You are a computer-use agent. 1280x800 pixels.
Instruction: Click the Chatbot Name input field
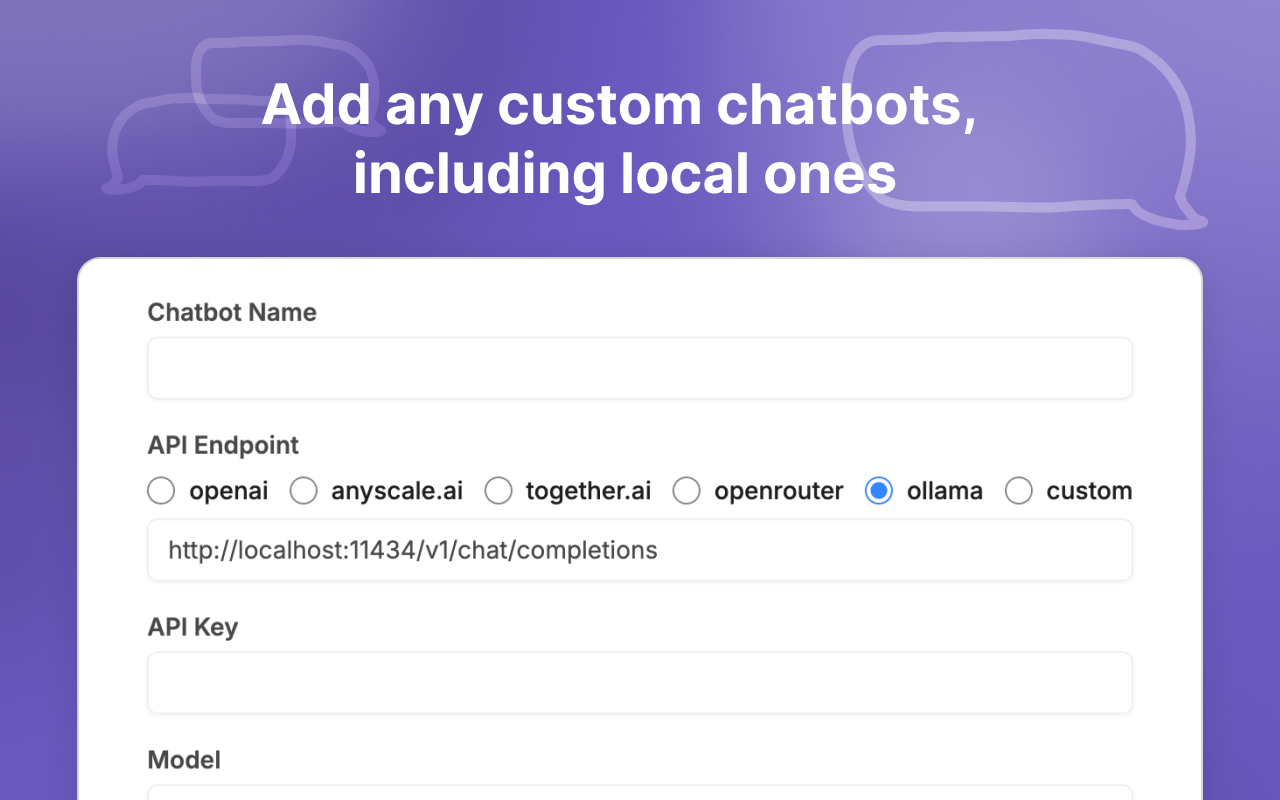click(x=640, y=367)
